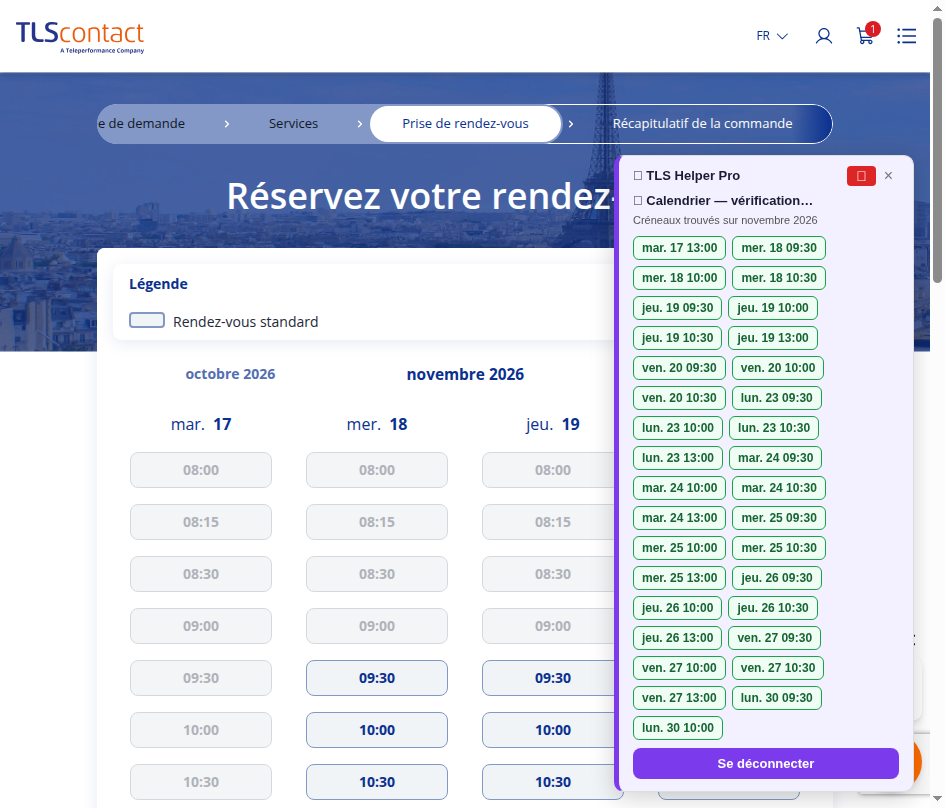Select helper slot jeu. 19 09:30
This screenshot has height=808, width=945.
click(677, 308)
